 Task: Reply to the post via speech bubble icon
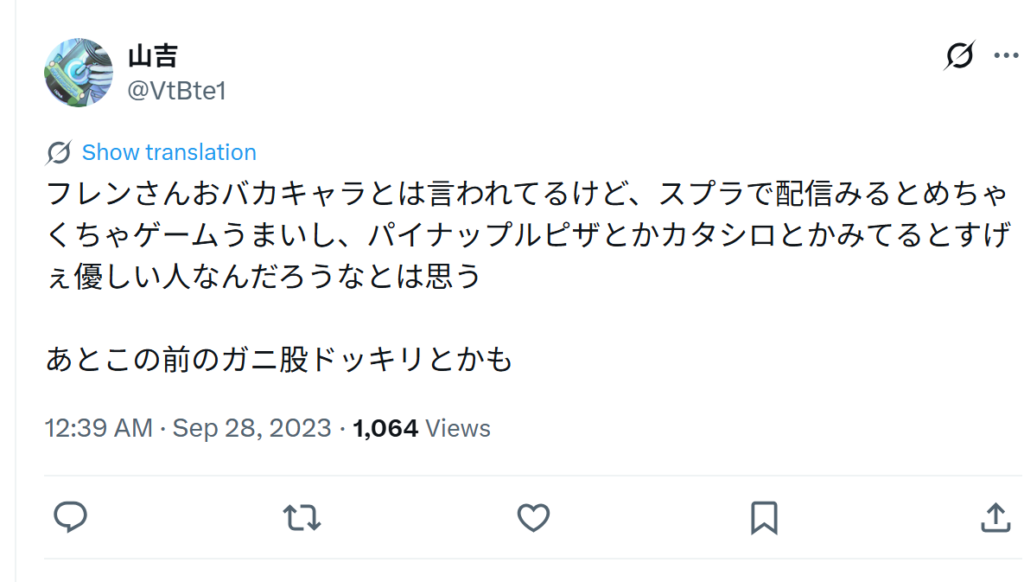point(69,517)
